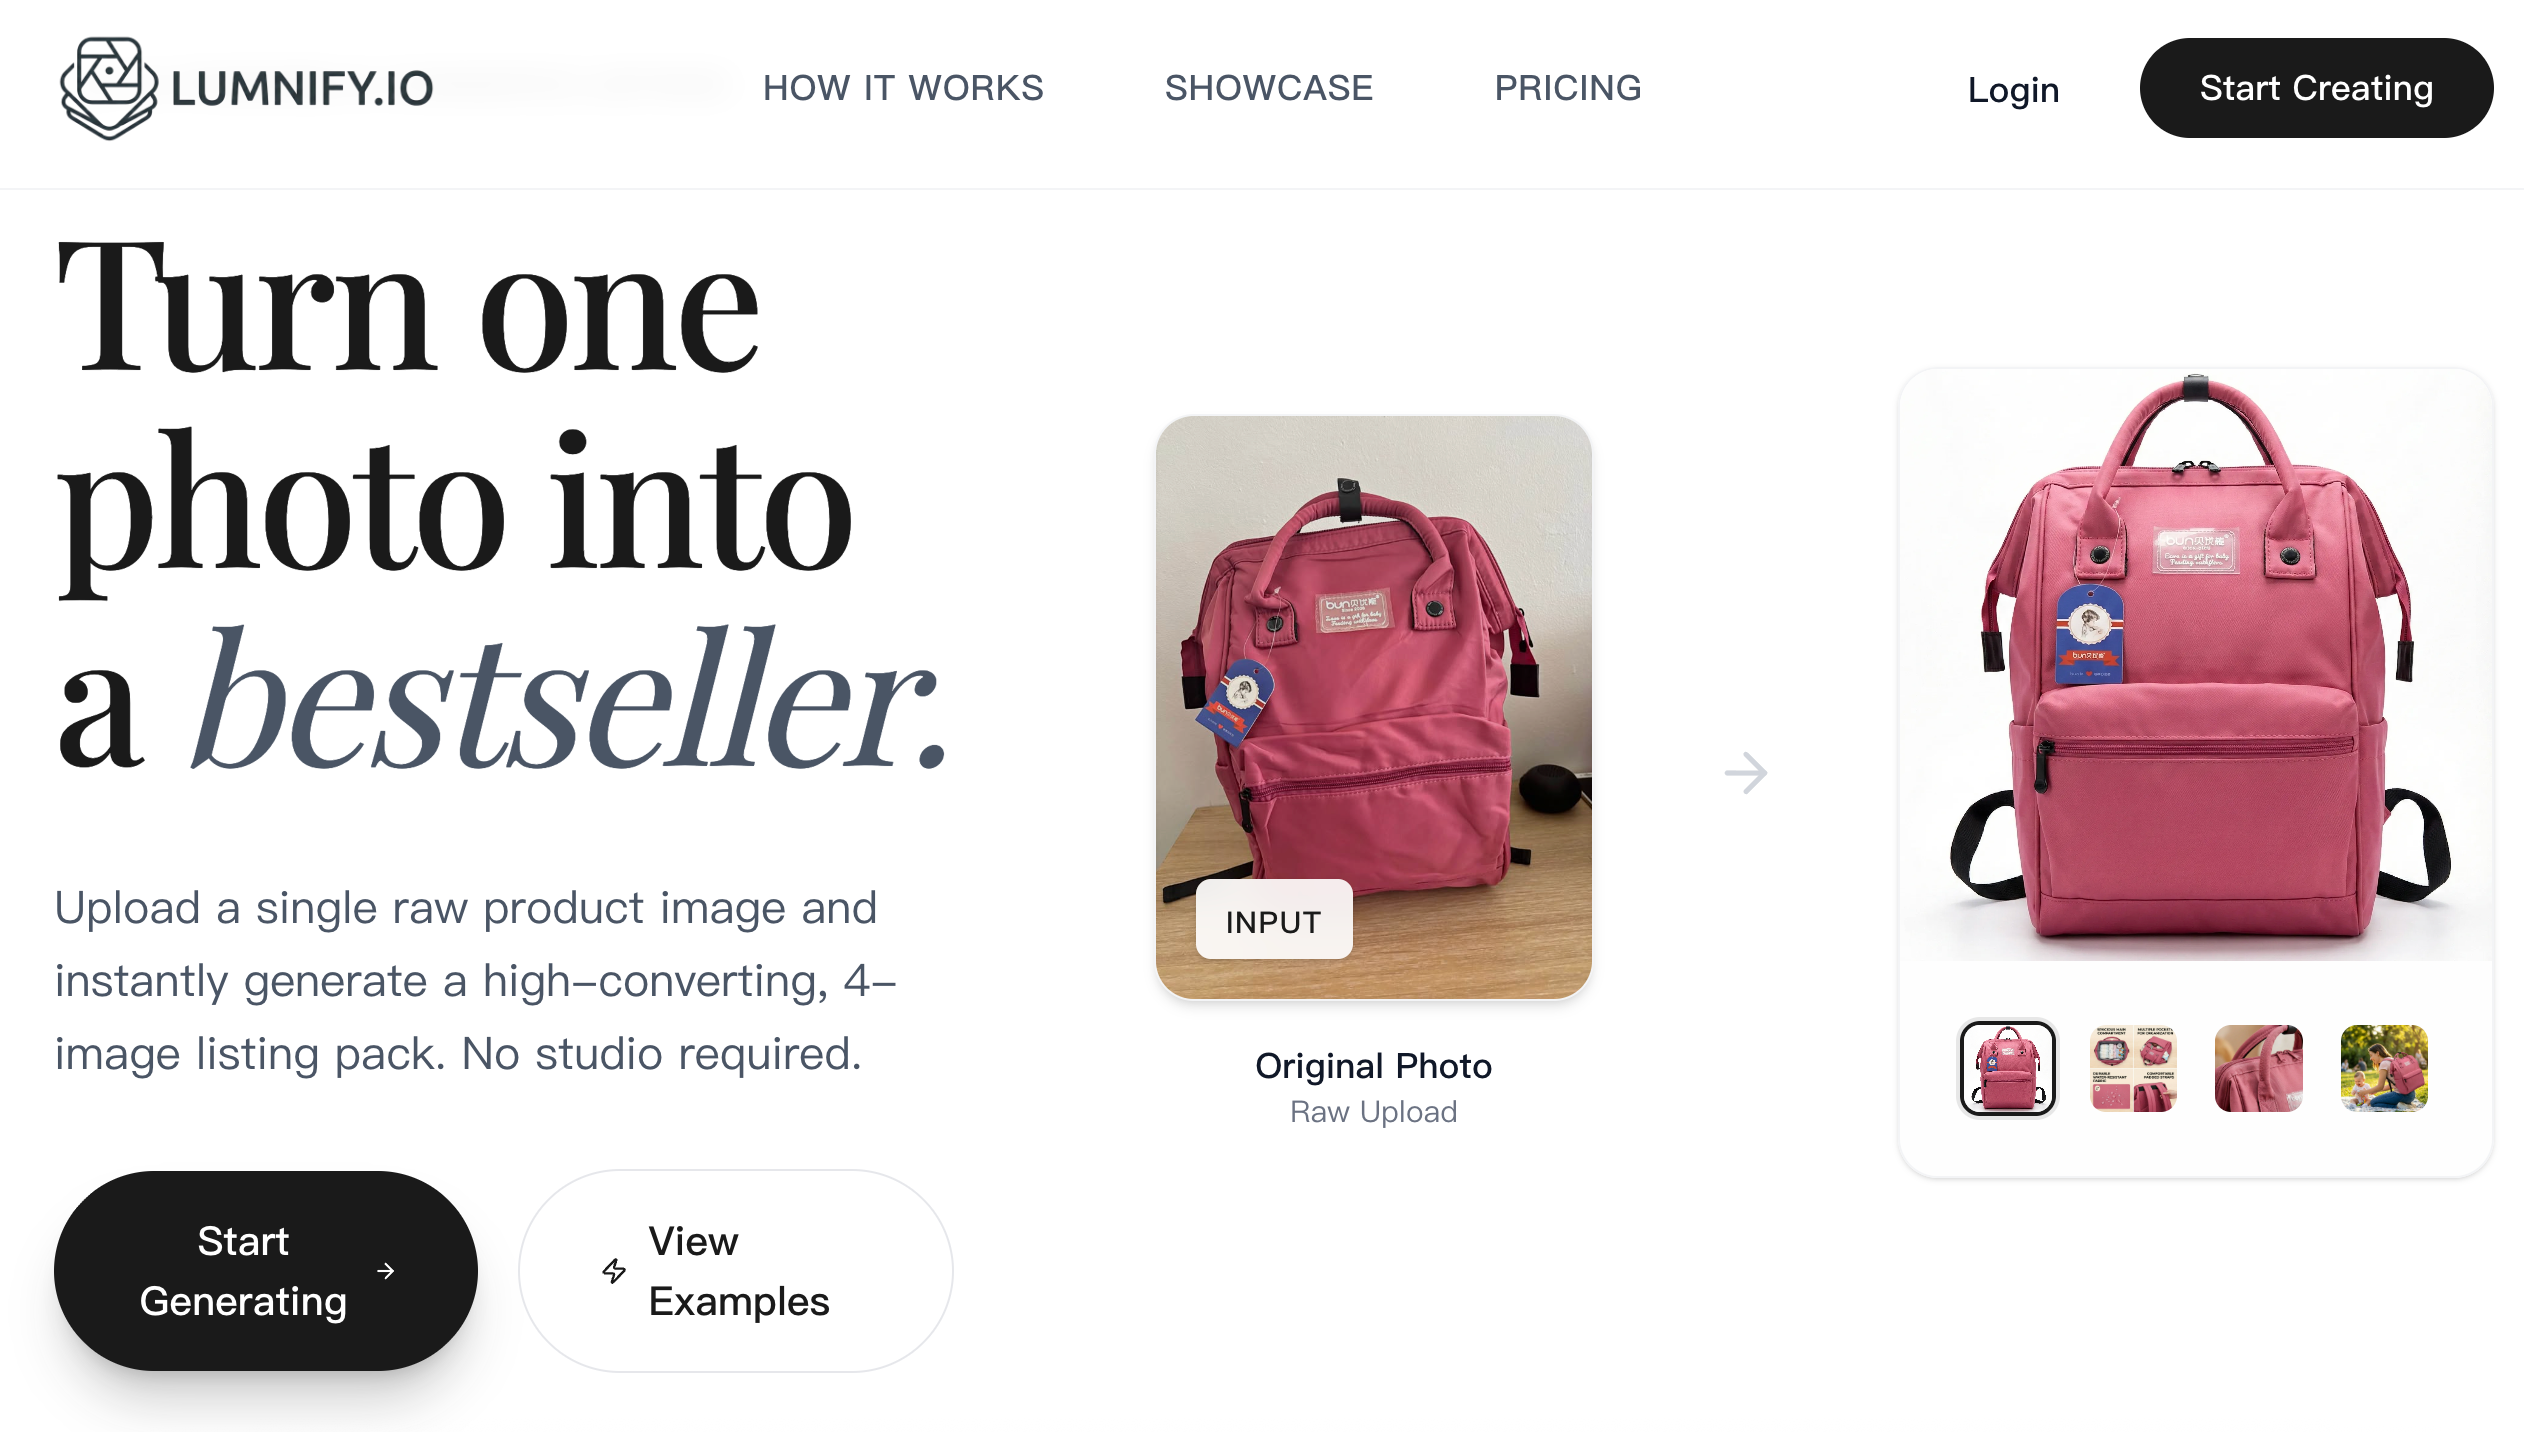
Task: Click the View Examples button
Action: point(736,1271)
